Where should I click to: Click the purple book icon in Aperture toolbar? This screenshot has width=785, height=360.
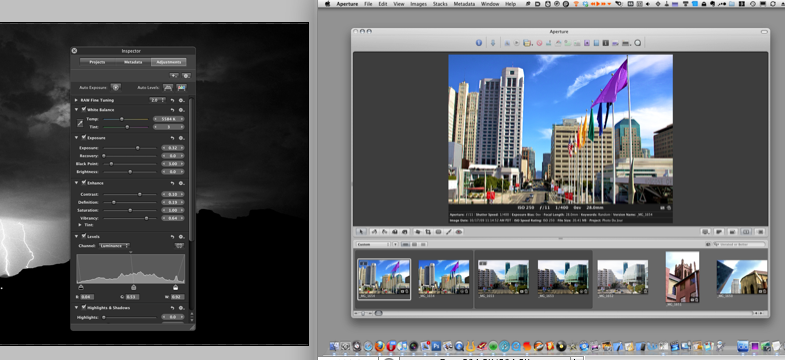click(x=587, y=43)
